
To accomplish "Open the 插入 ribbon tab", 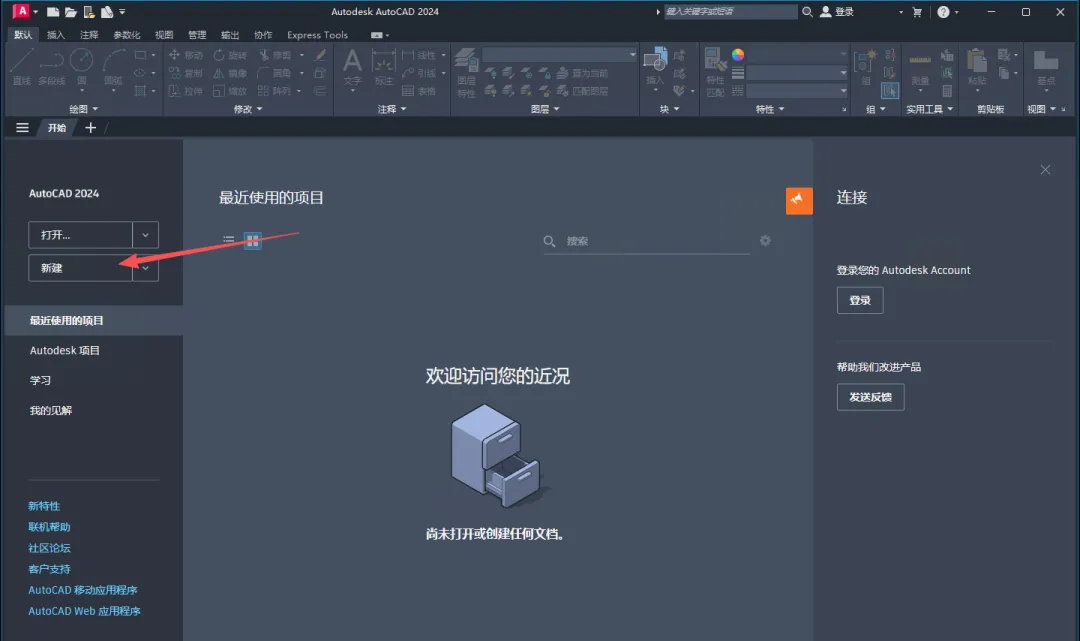I will click(x=56, y=34).
